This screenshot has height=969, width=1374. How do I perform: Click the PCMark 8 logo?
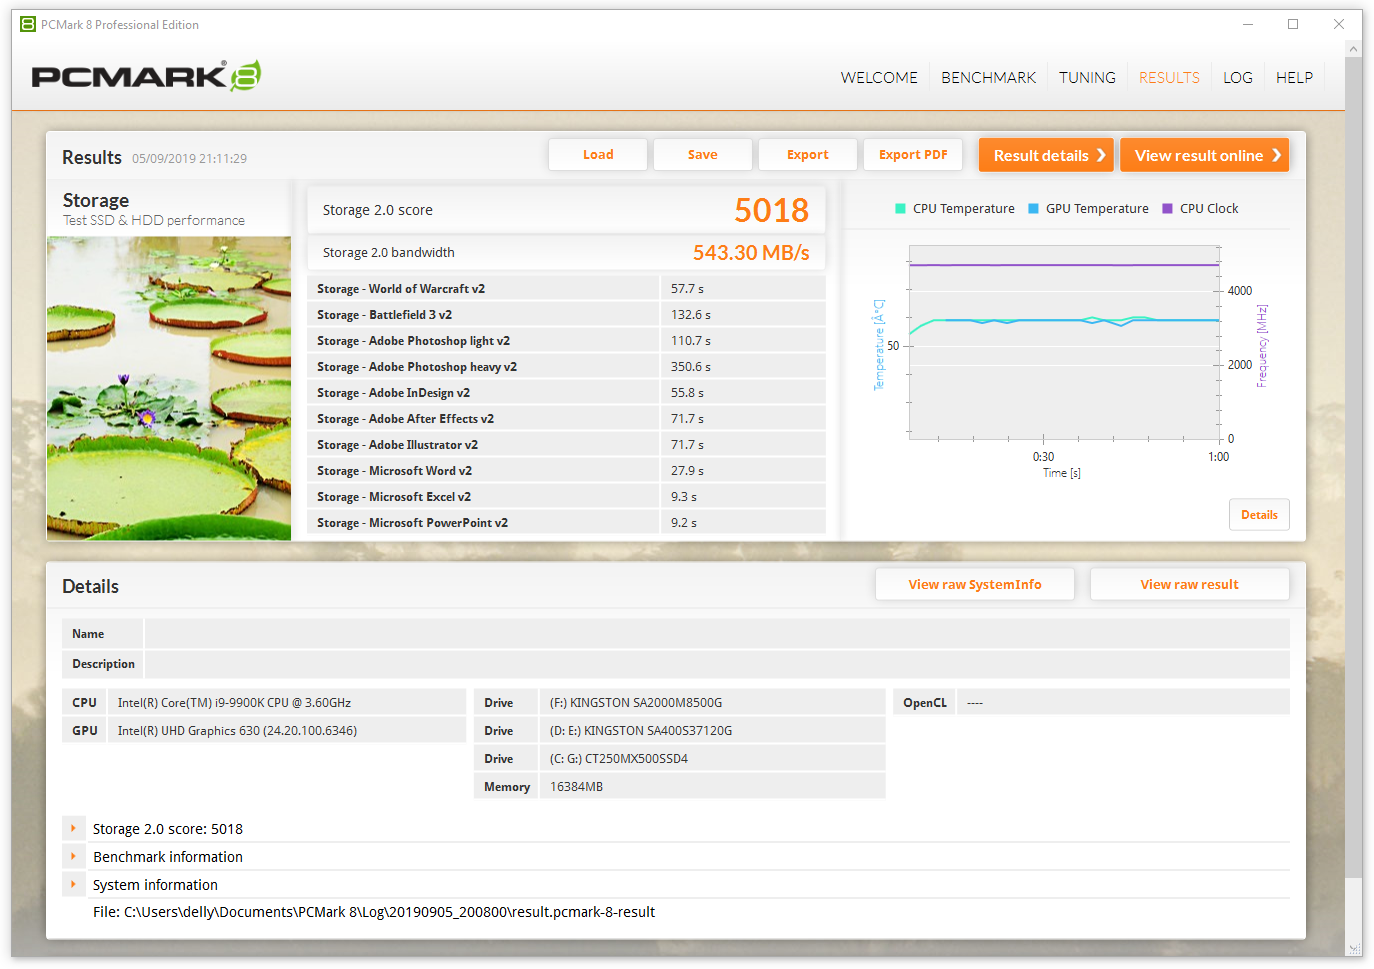(x=146, y=76)
